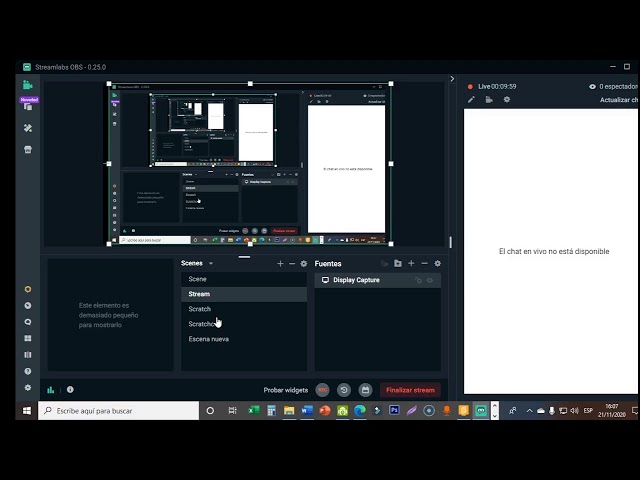Select the Stream scene
This screenshot has height=480, width=640.
pyautogui.click(x=244, y=294)
